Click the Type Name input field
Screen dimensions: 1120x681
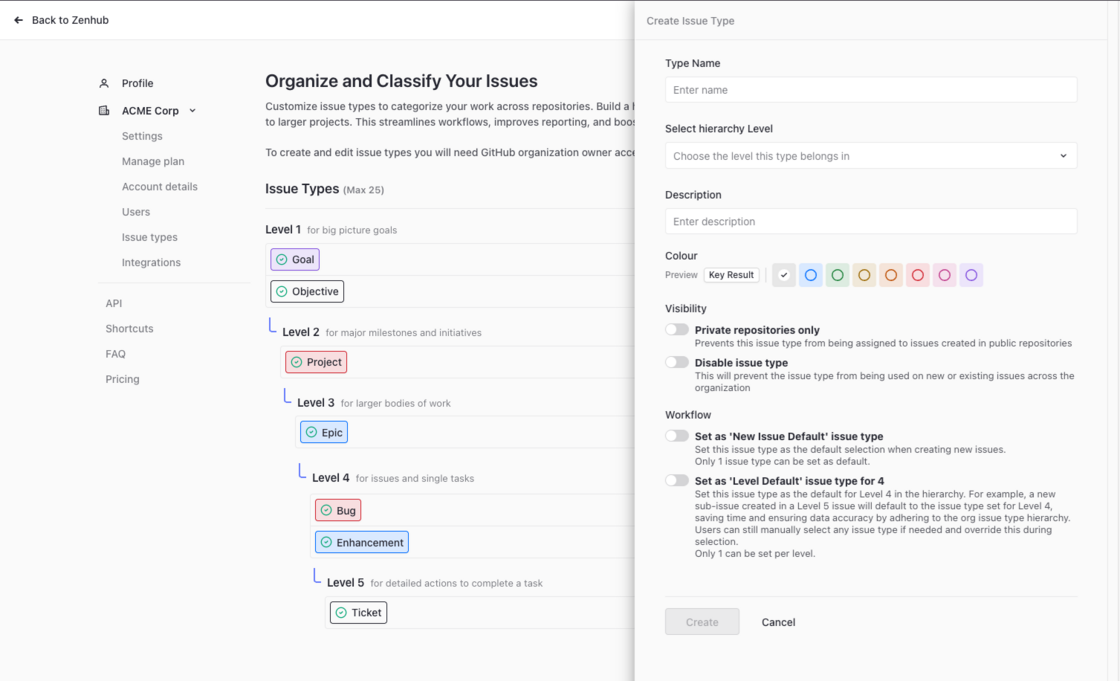coord(871,90)
